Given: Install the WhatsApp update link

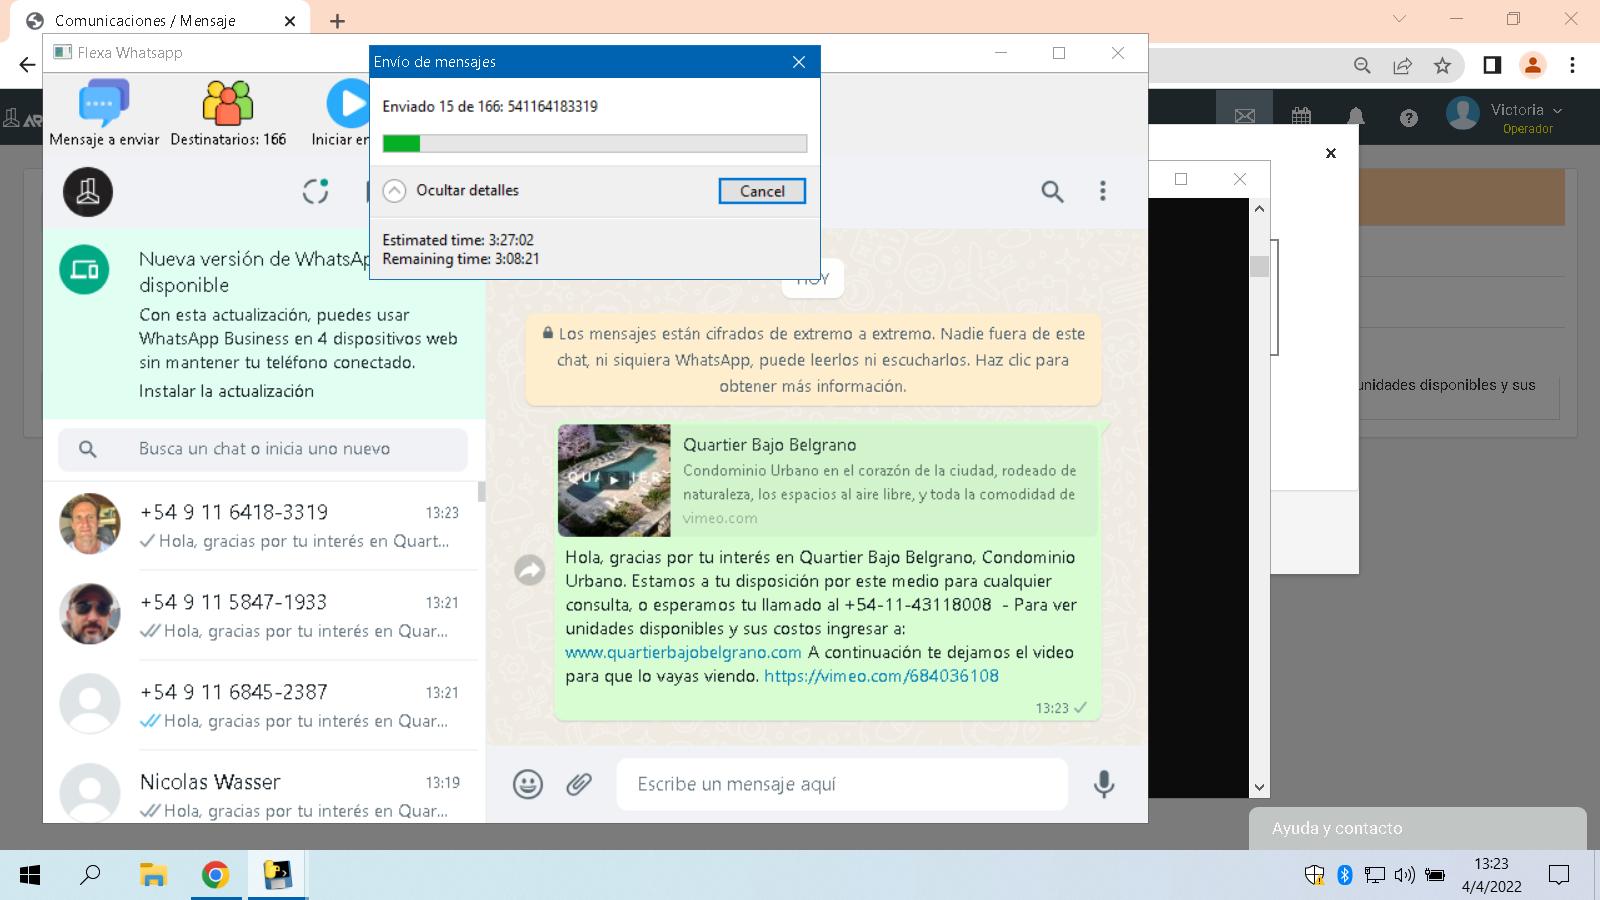Looking at the screenshot, I should pyautogui.click(x=226, y=391).
